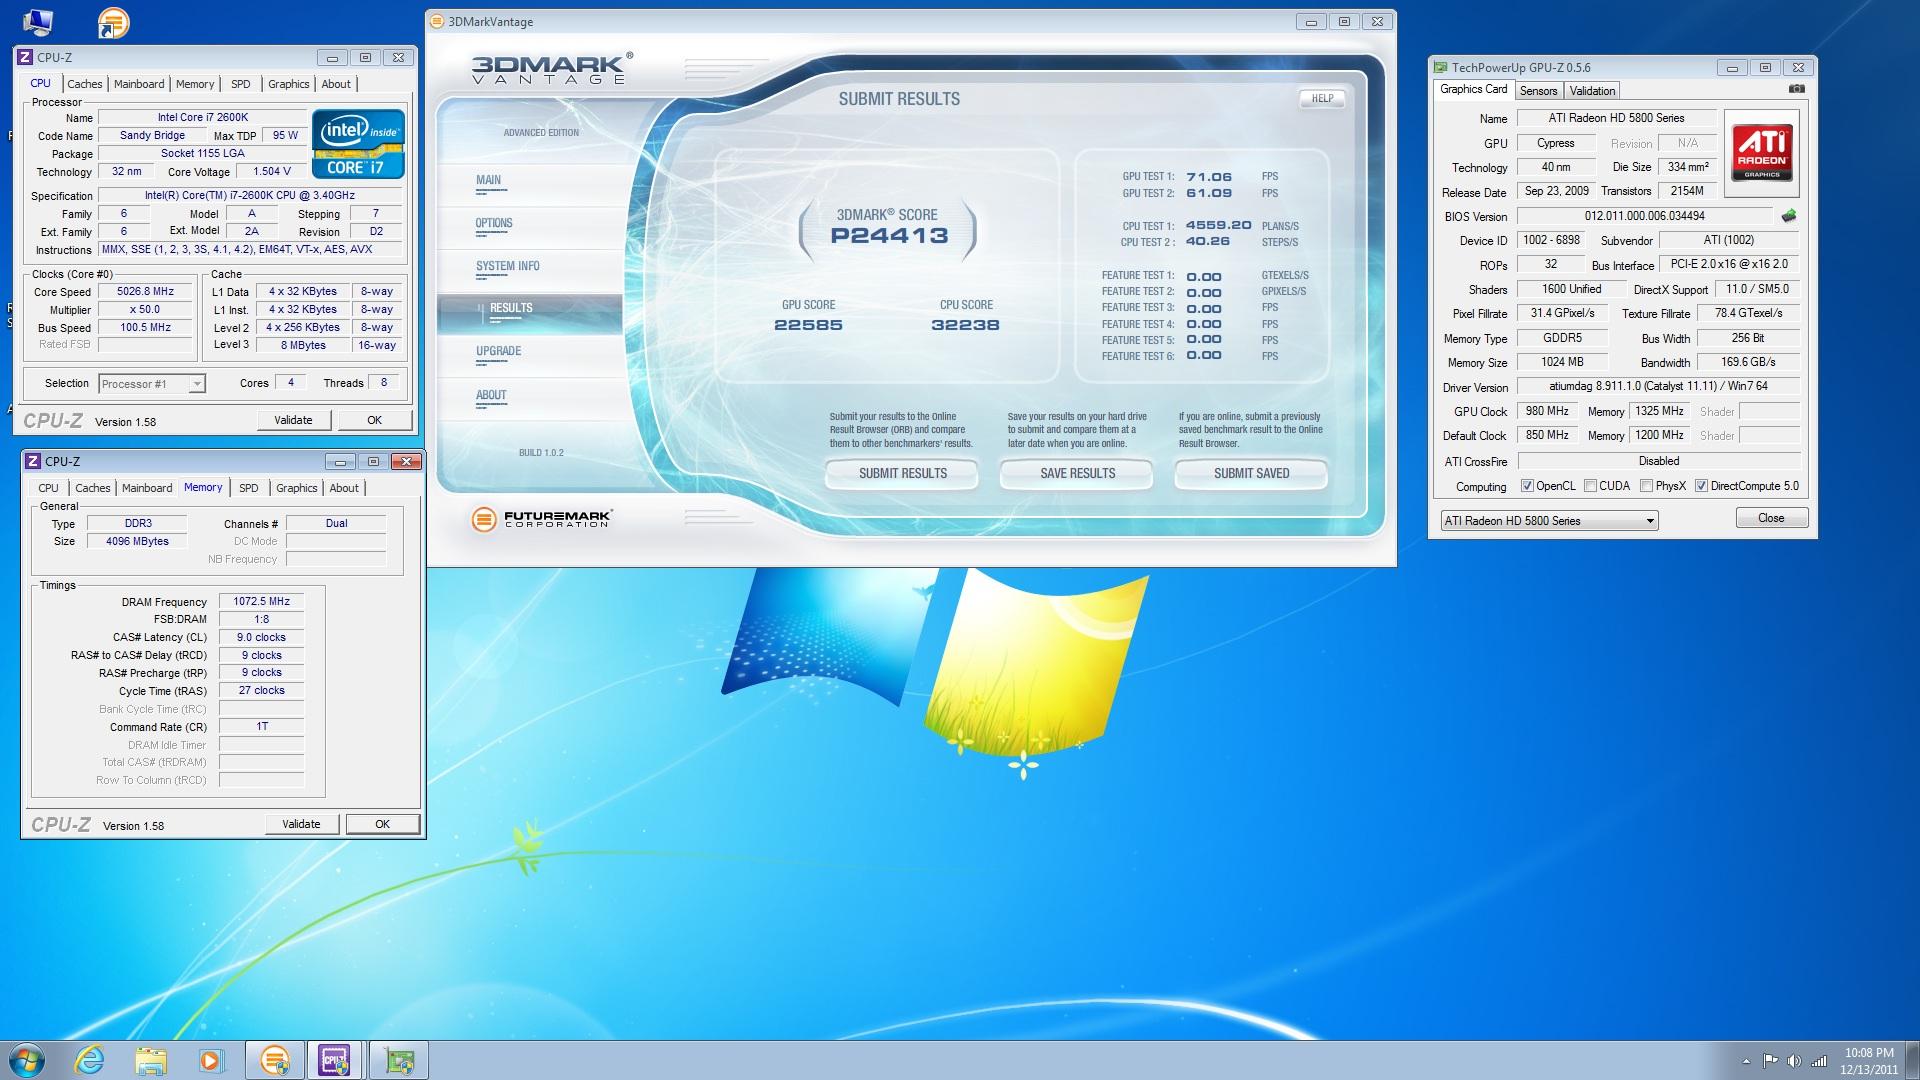Switch to Mainboard tab in top CPU-Z window
Screen dimensions: 1920x1080
(139, 84)
